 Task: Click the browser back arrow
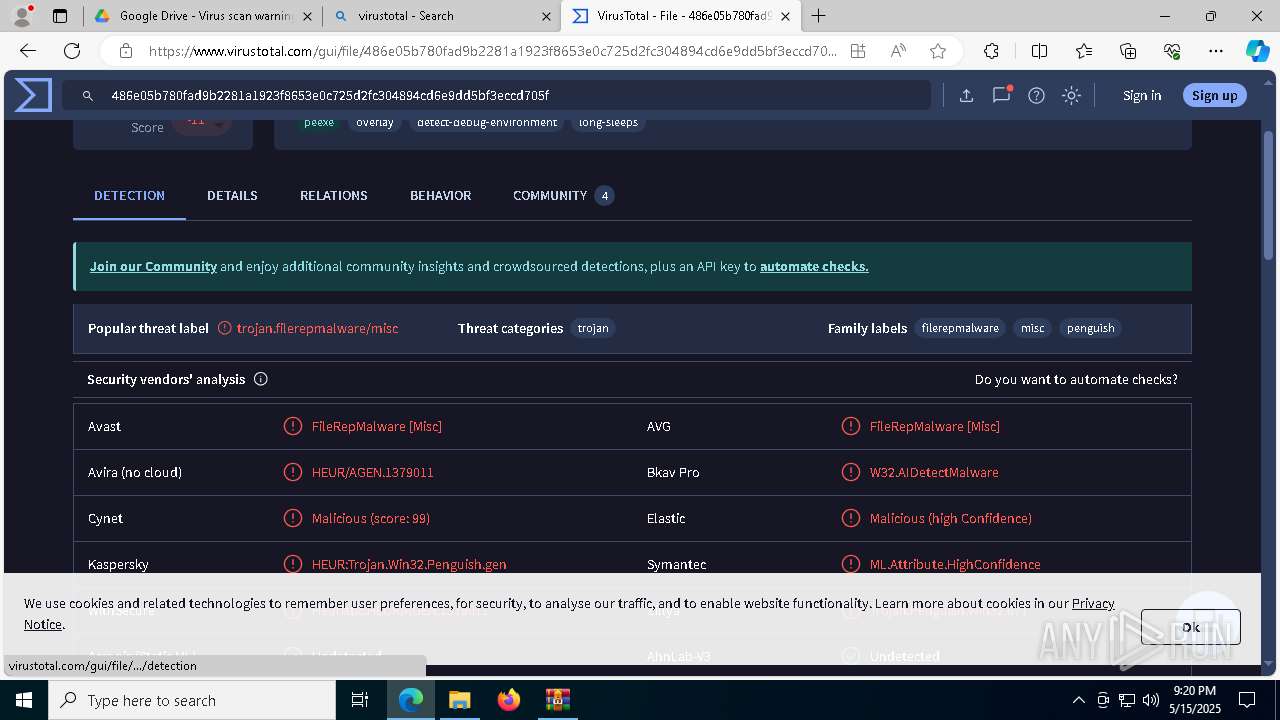pos(28,51)
